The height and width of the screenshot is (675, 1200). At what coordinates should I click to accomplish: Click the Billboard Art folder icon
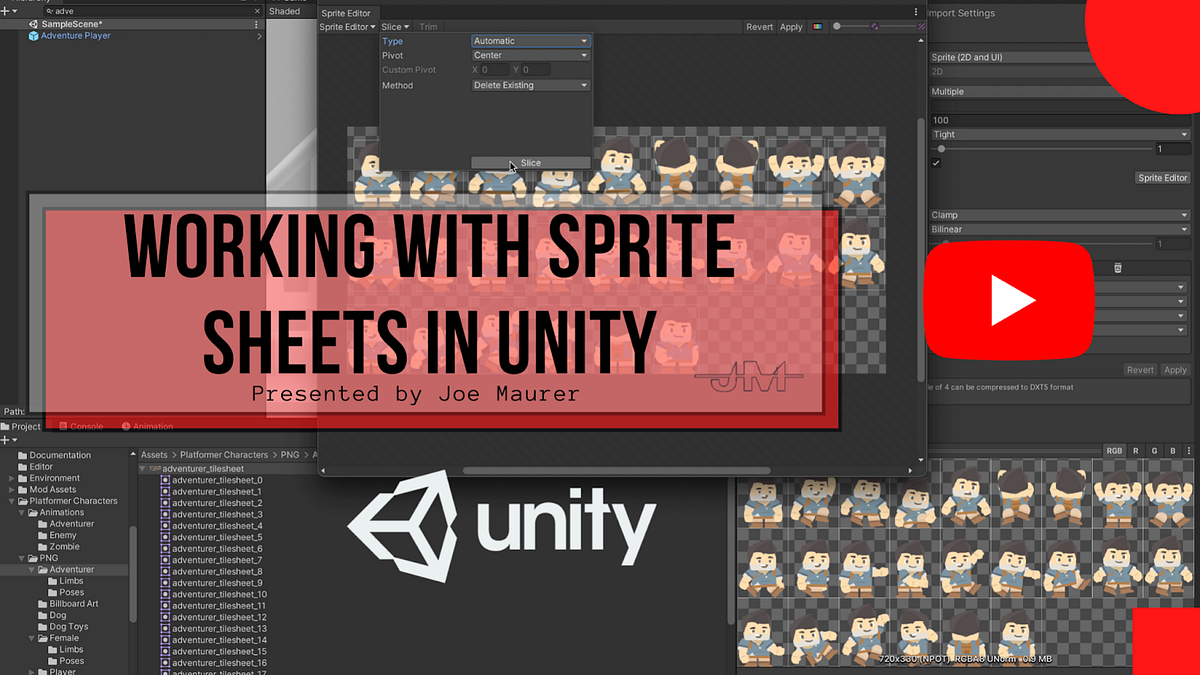(x=42, y=604)
